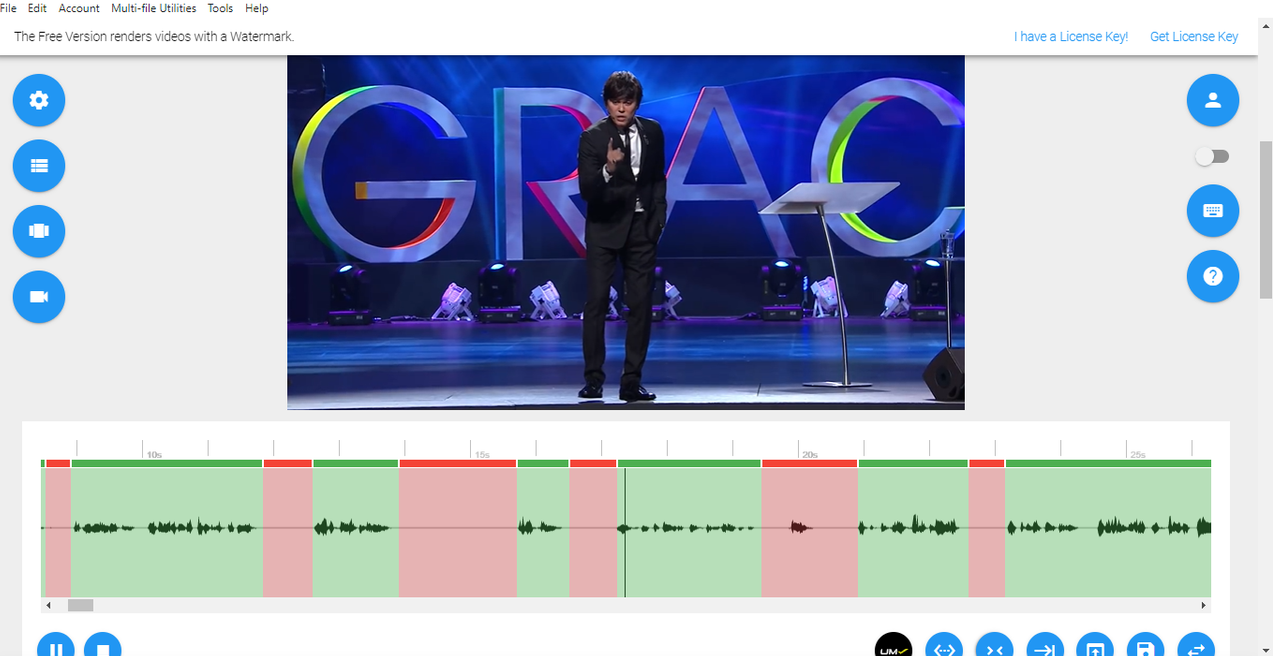Pause playback with the pause button
Screen dimensions: 1273x656
56,645
